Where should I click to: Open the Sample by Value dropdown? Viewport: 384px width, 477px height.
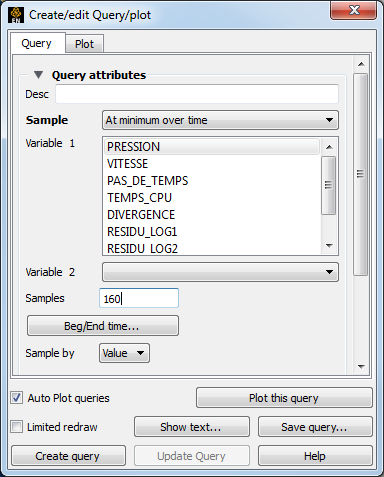click(124, 353)
